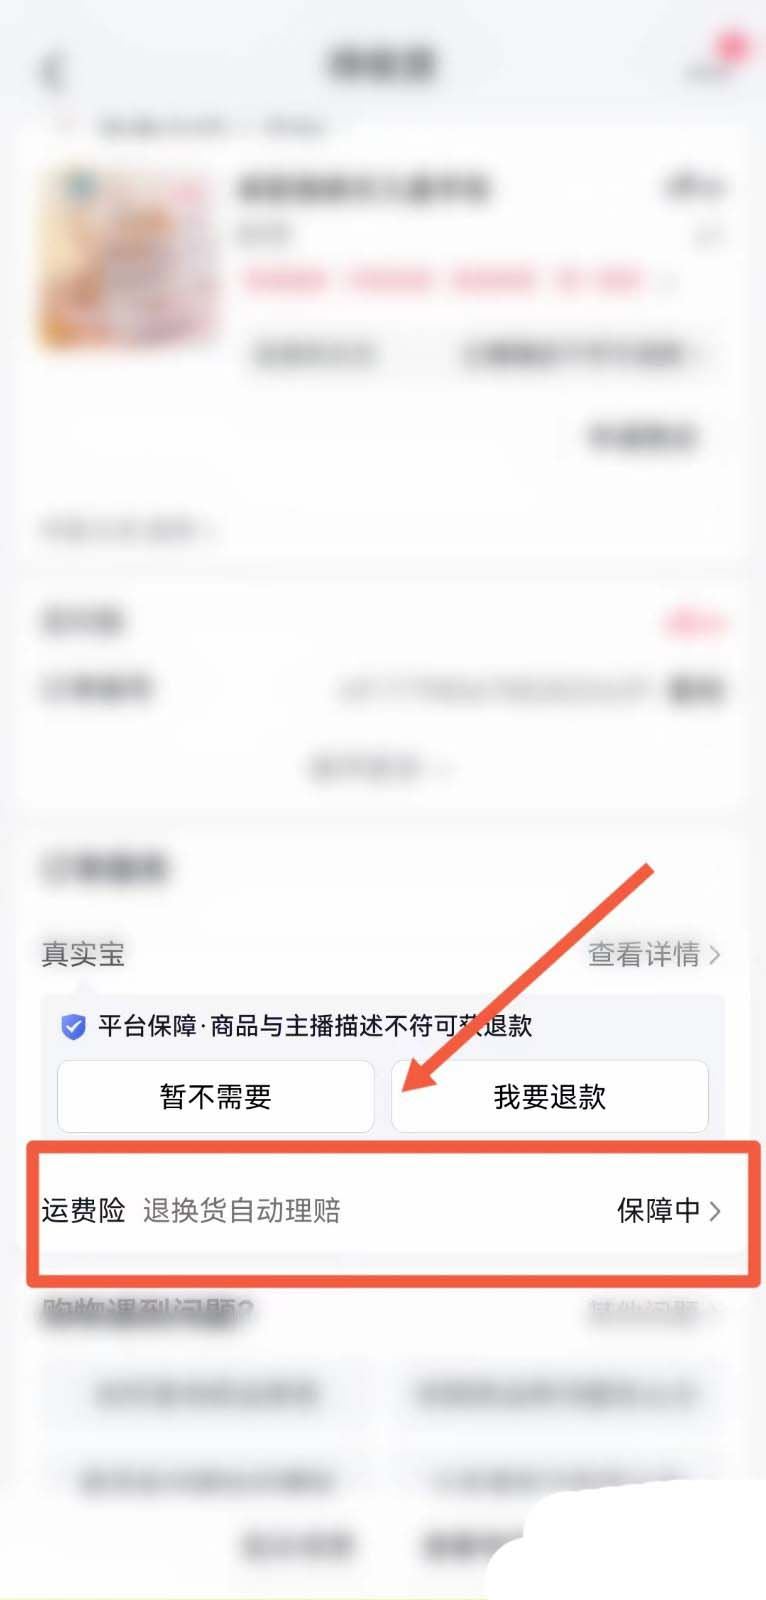This screenshot has width=766, height=1600.
Task: Open the blurred 其他问题 link at right
Action: click(652, 1309)
